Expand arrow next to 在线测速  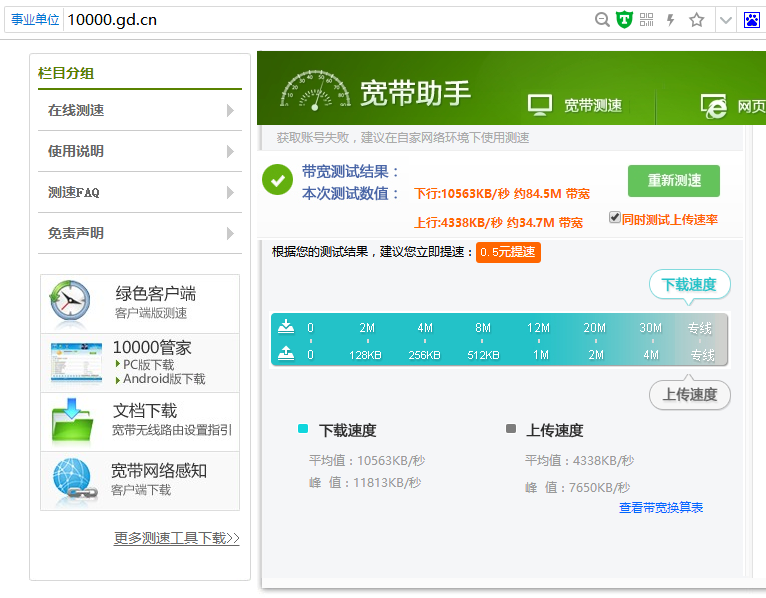[x=230, y=111]
